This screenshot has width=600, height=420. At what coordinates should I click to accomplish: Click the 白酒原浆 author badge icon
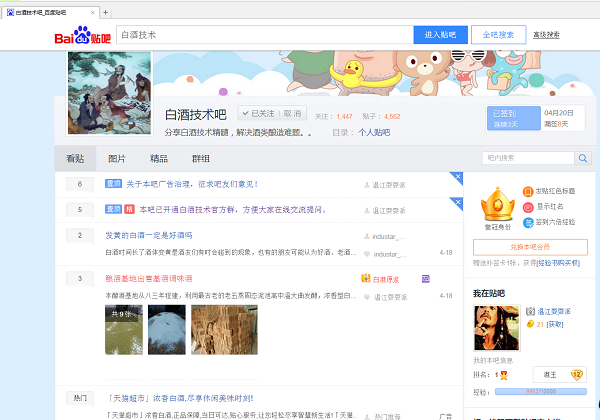click(366, 279)
